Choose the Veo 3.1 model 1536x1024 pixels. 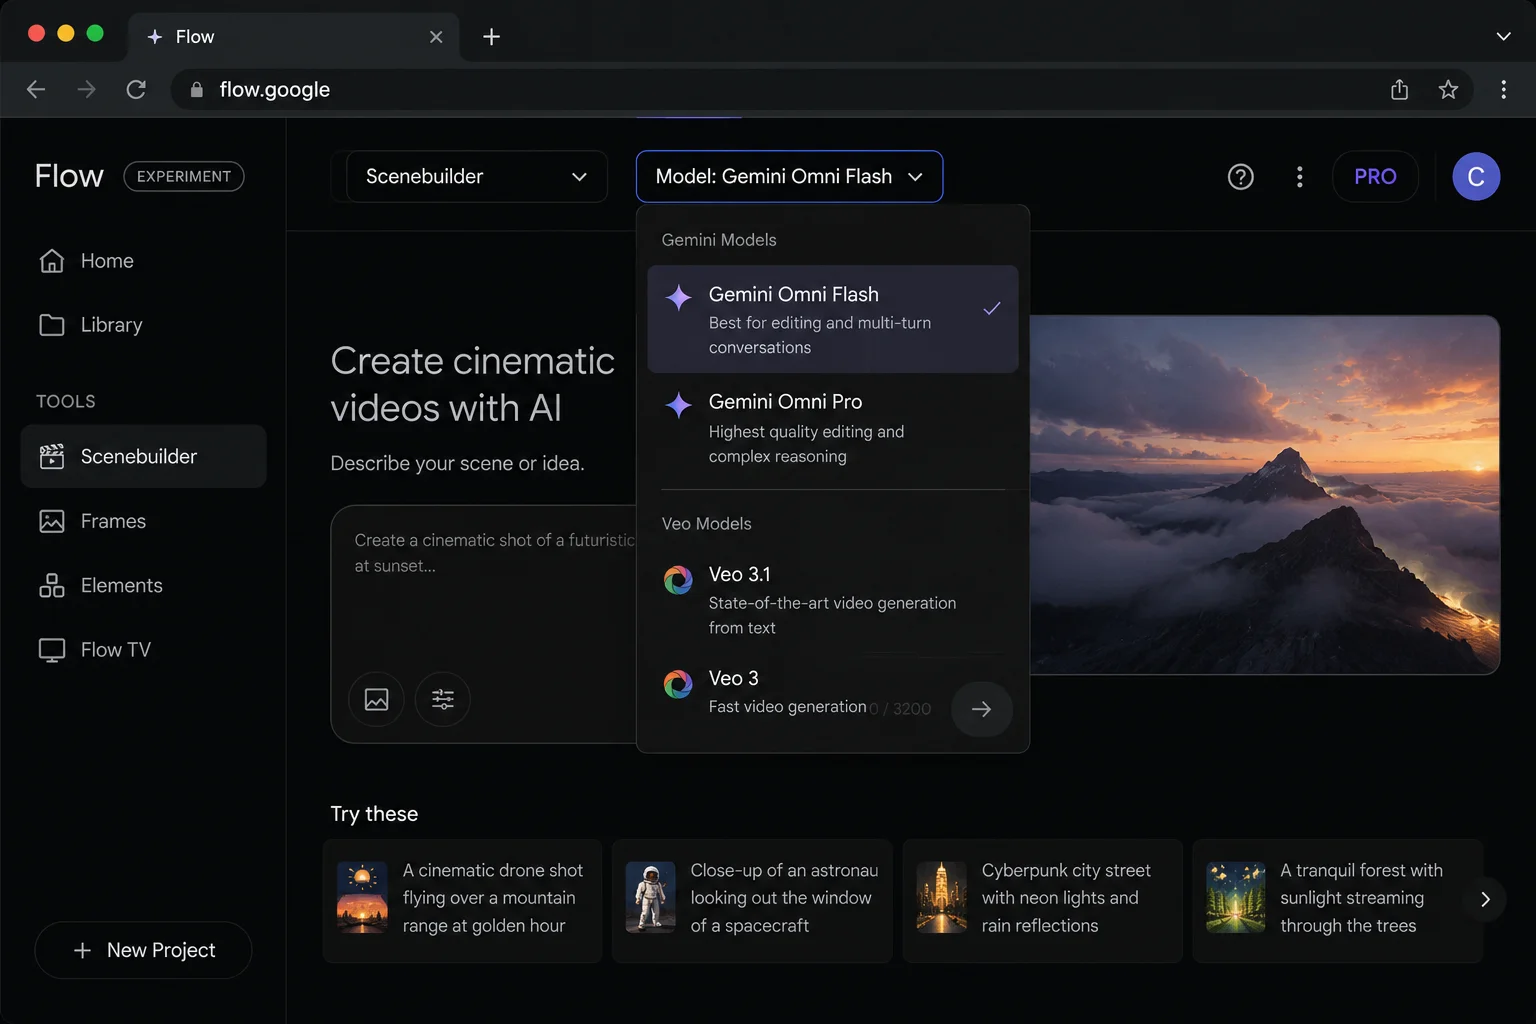[832, 600]
